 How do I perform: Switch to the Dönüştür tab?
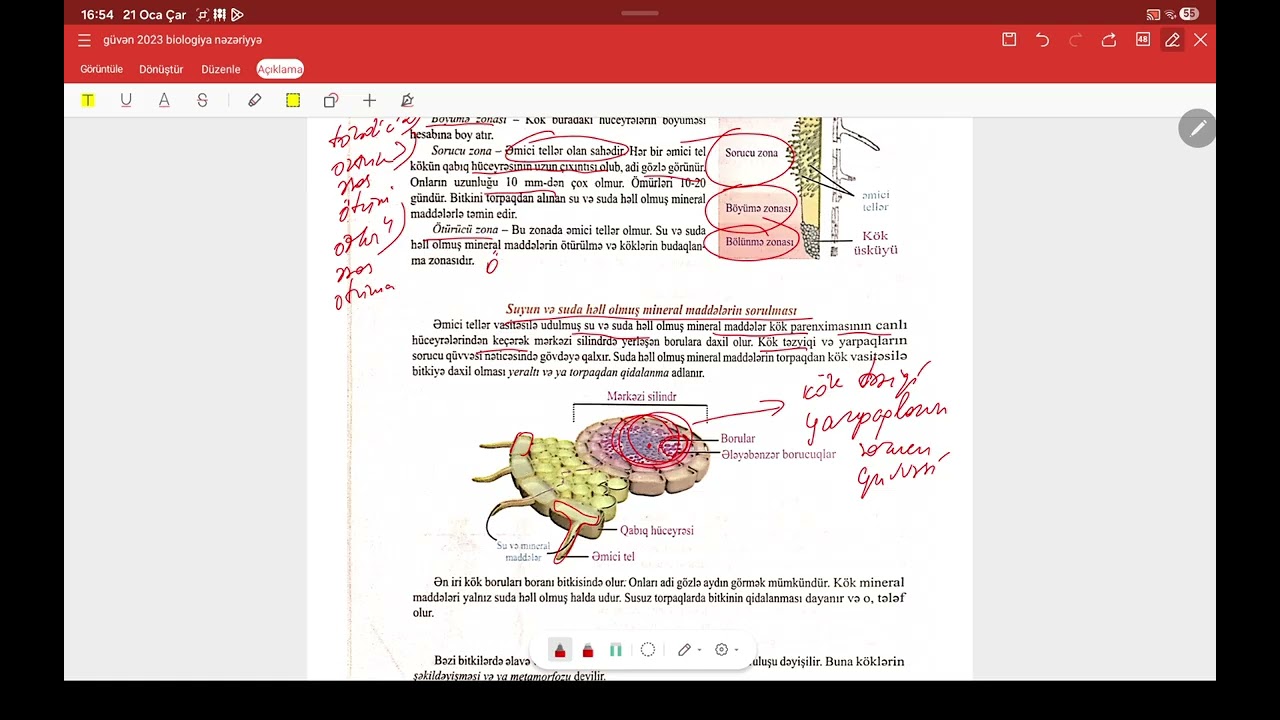click(161, 69)
